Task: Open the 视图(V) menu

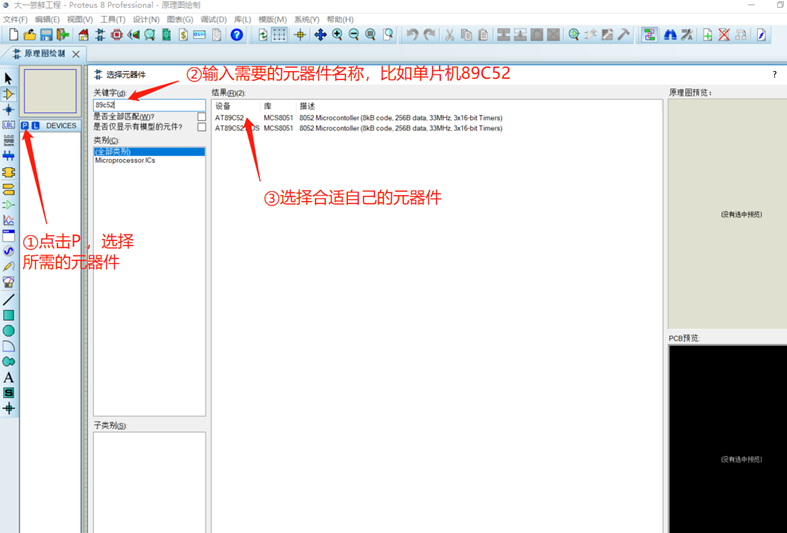Action: pos(80,19)
